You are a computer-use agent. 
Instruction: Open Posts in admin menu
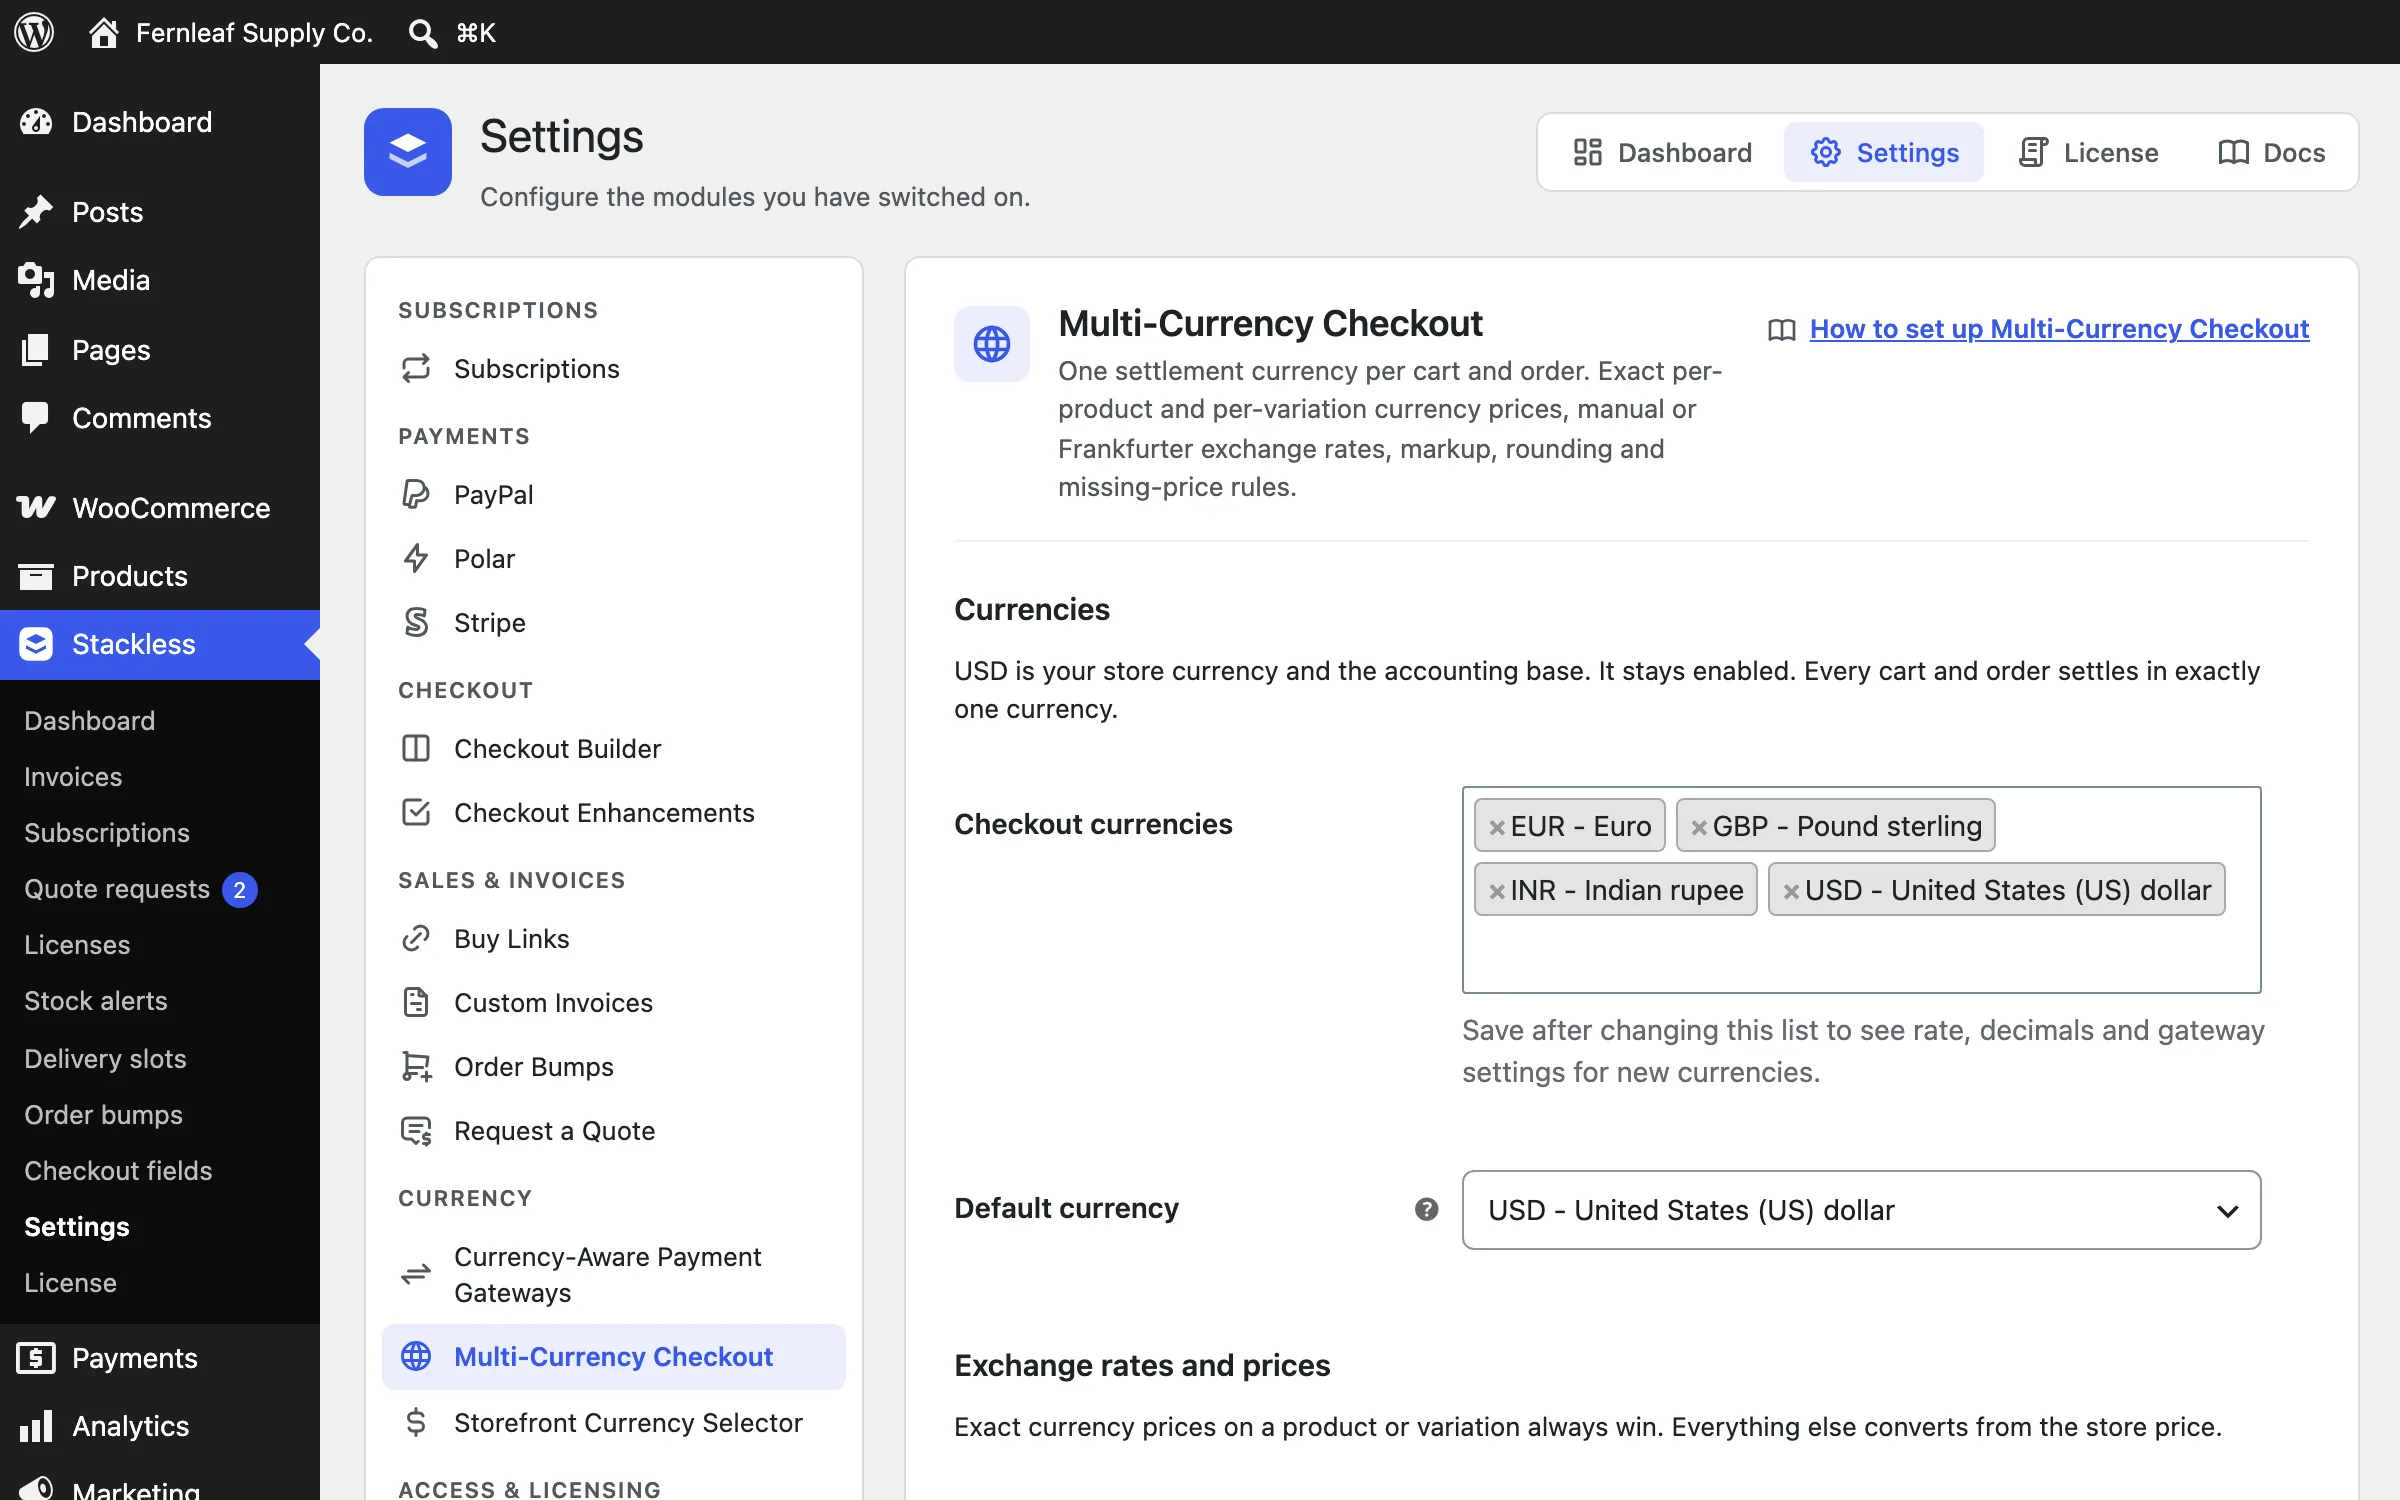pos(160,212)
